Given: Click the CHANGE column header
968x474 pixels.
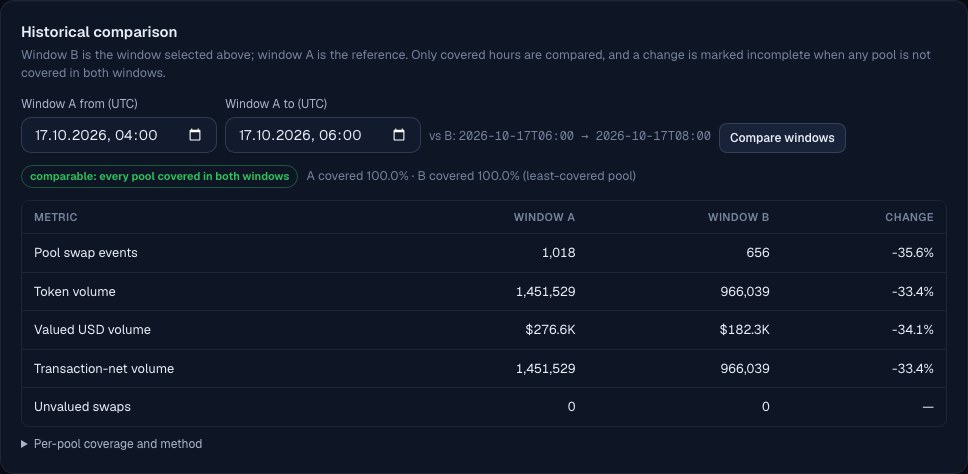Looking at the screenshot, I should click(909, 217).
